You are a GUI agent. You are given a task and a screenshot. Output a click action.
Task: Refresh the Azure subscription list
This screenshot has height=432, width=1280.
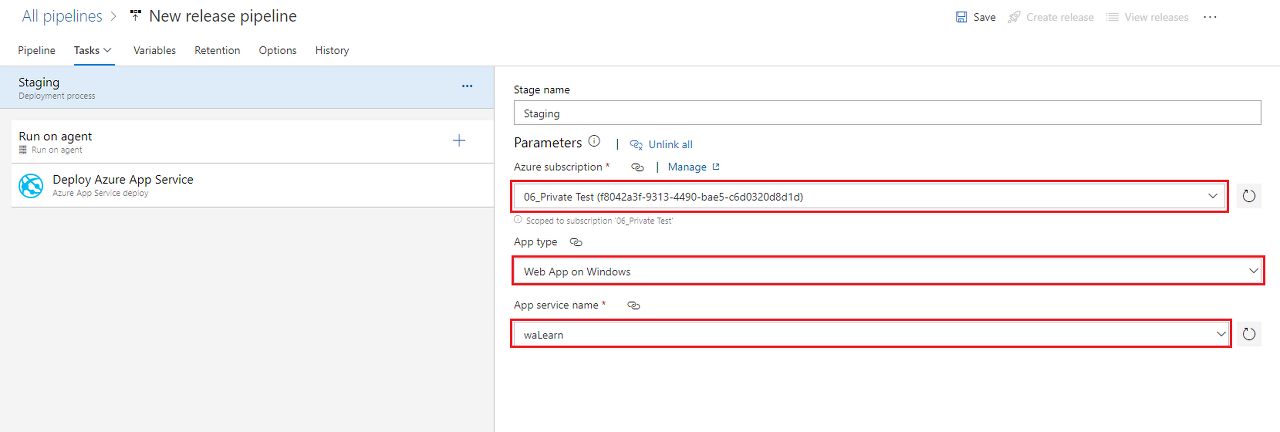point(1247,196)
